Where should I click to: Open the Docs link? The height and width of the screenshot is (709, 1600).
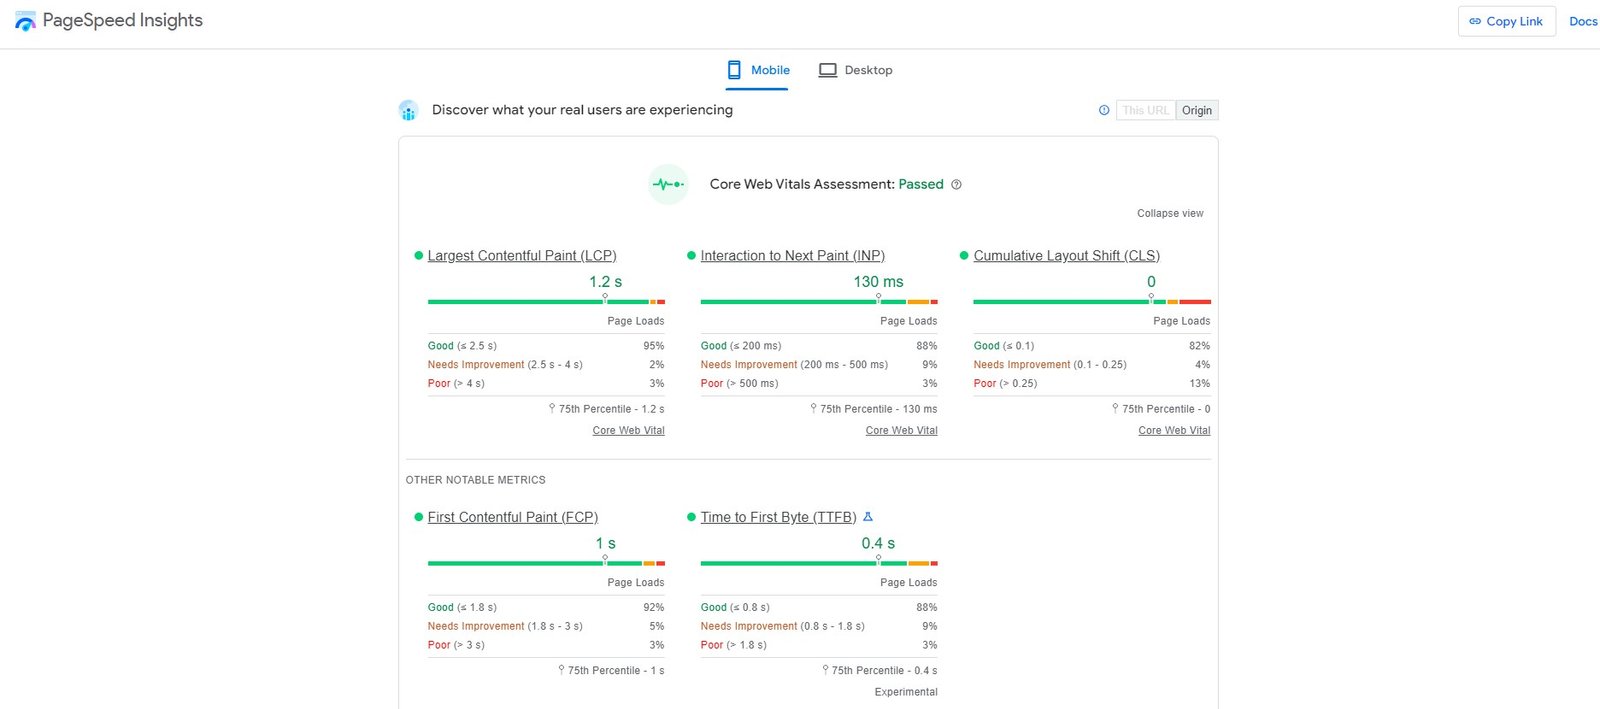click(x=1582, y=21)
